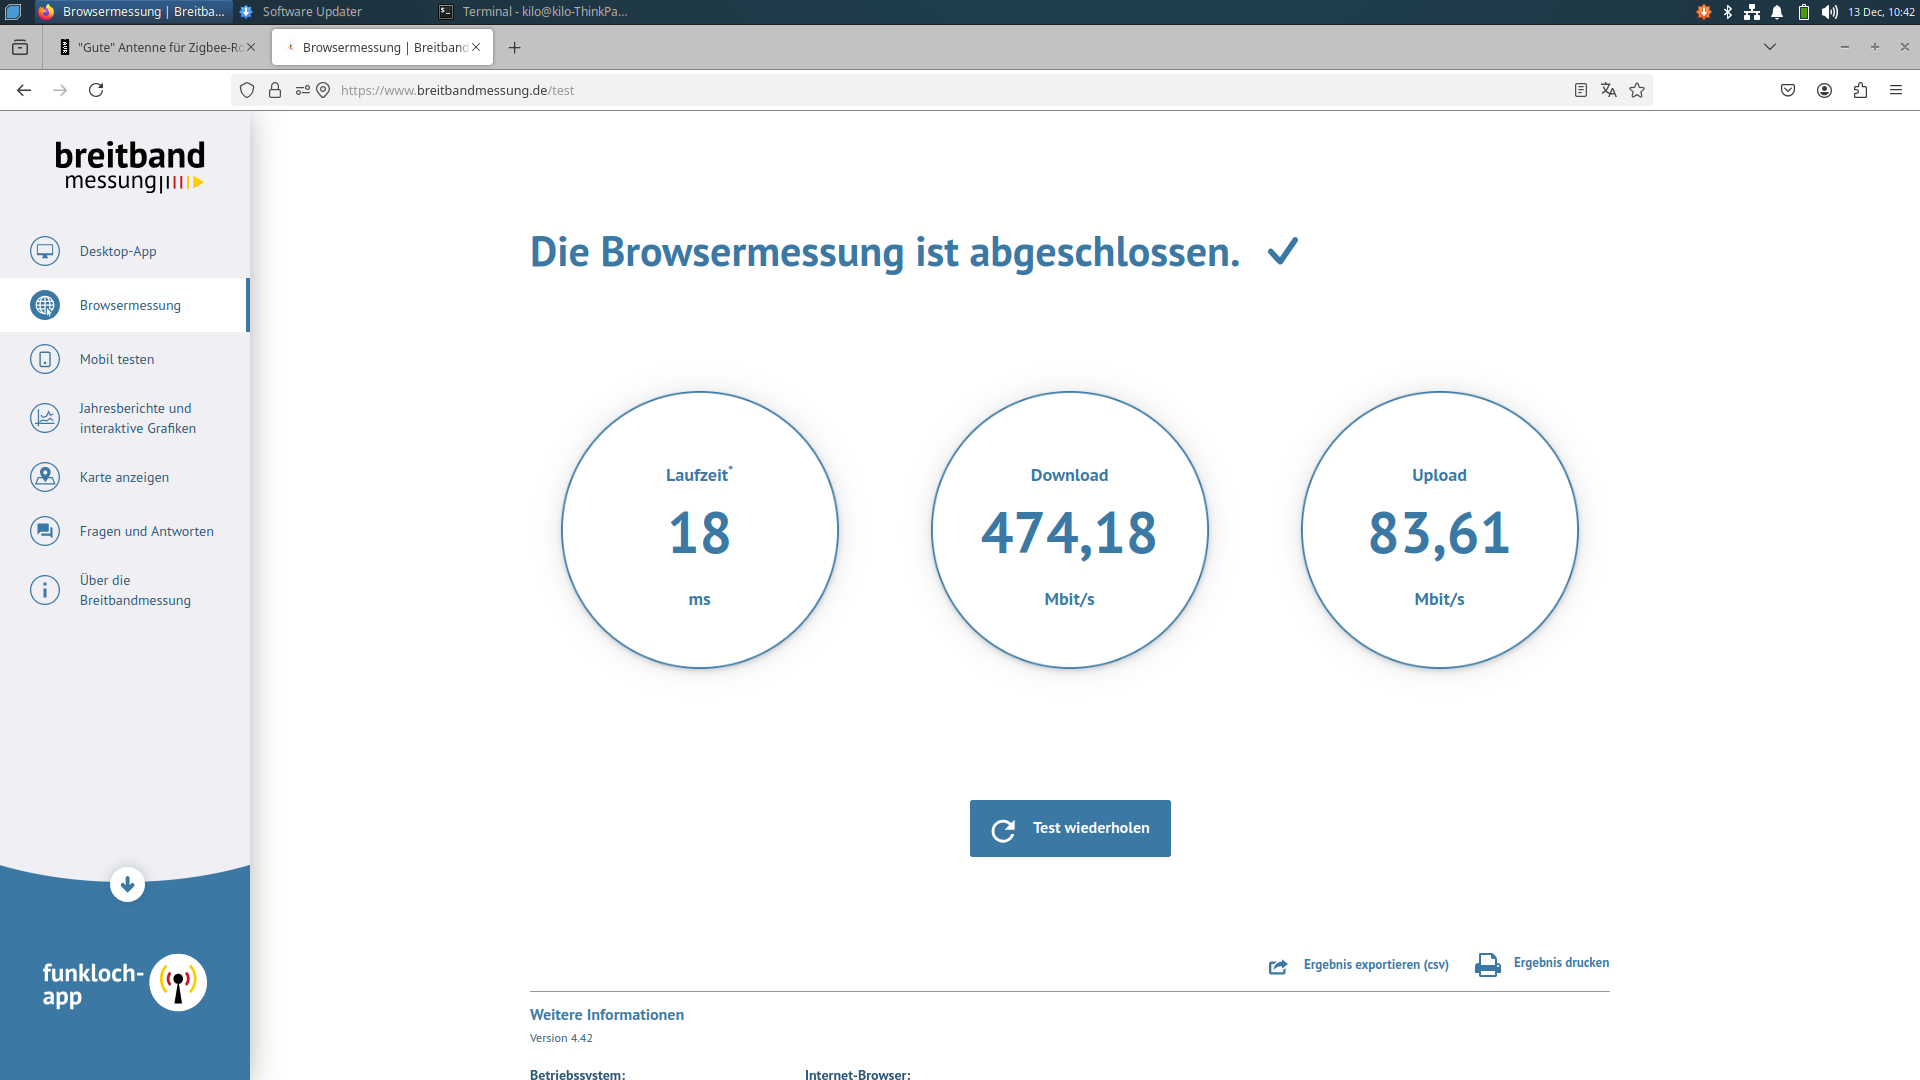Viewport: 1920px width, 1080px height.
Task: Open the Firefox hamburger application menu
Action: (1895, 90)
